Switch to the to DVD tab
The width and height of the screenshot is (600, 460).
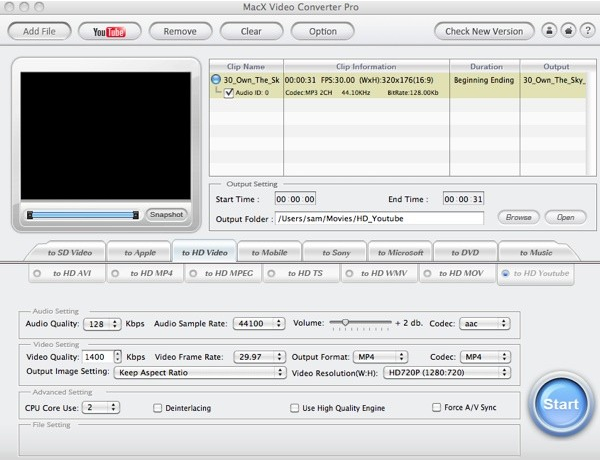[465, 253]
